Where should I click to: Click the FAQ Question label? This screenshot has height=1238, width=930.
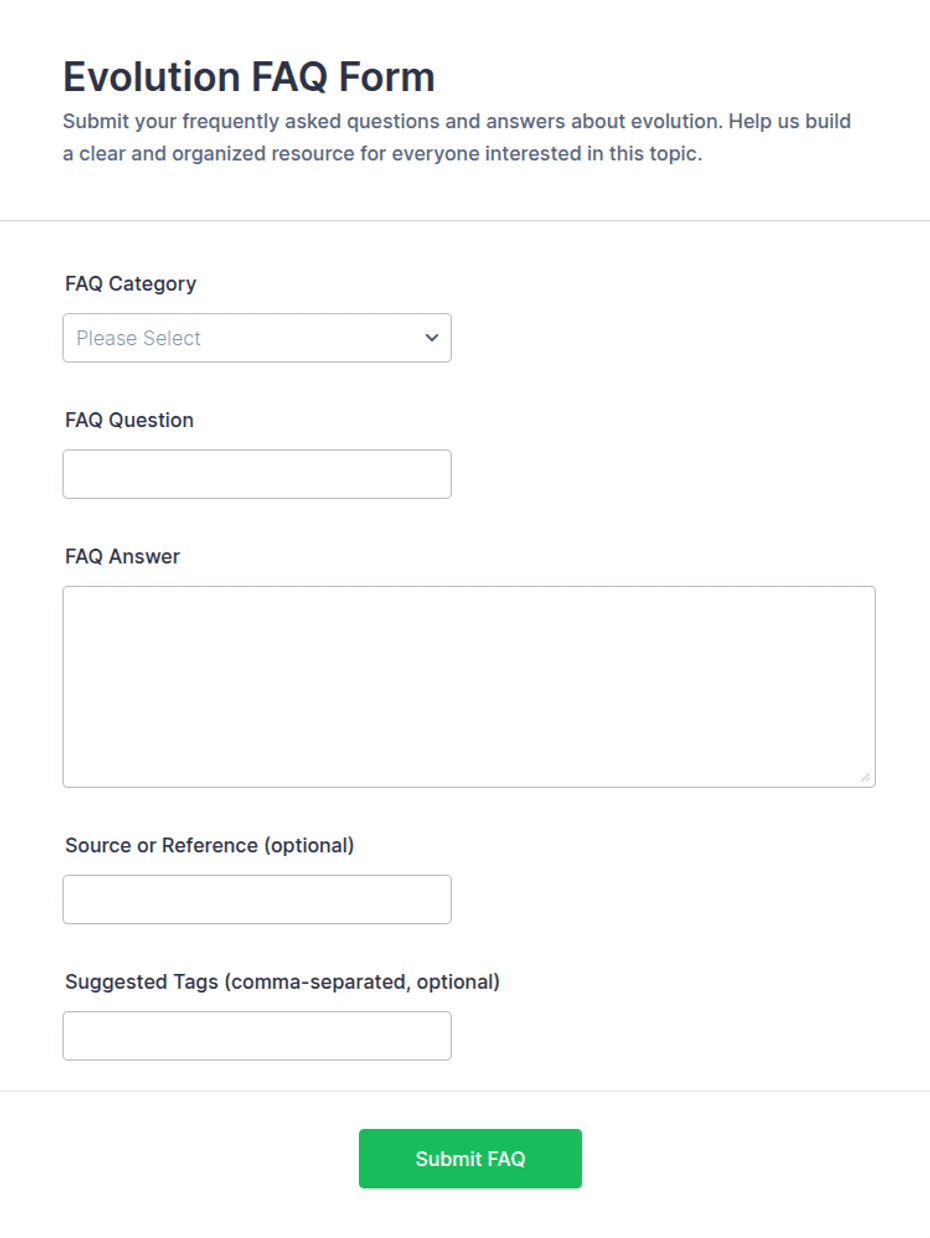pyautogui.click(x=129, y=420)
